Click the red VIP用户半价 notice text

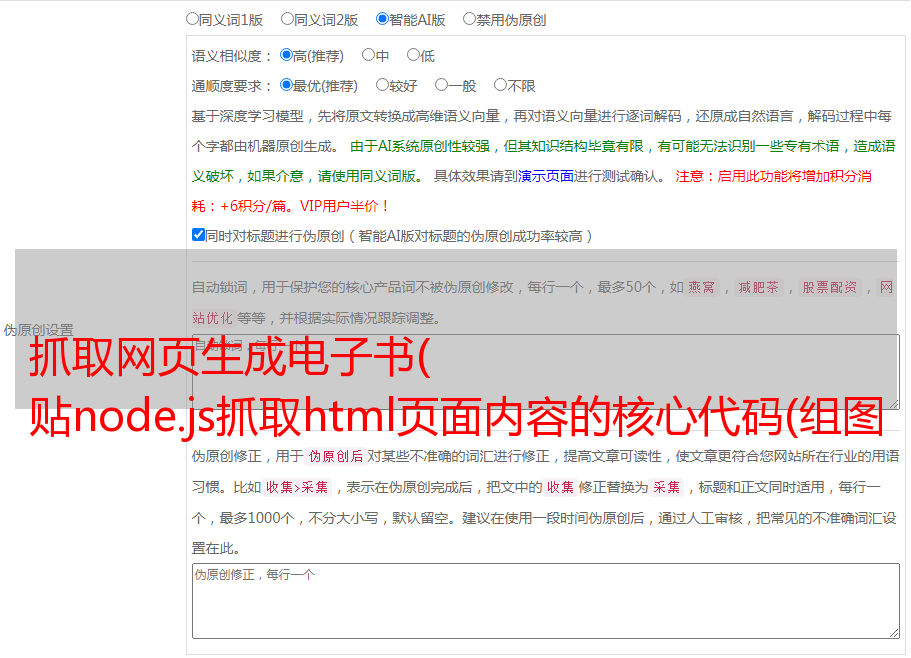coord(345,206)
